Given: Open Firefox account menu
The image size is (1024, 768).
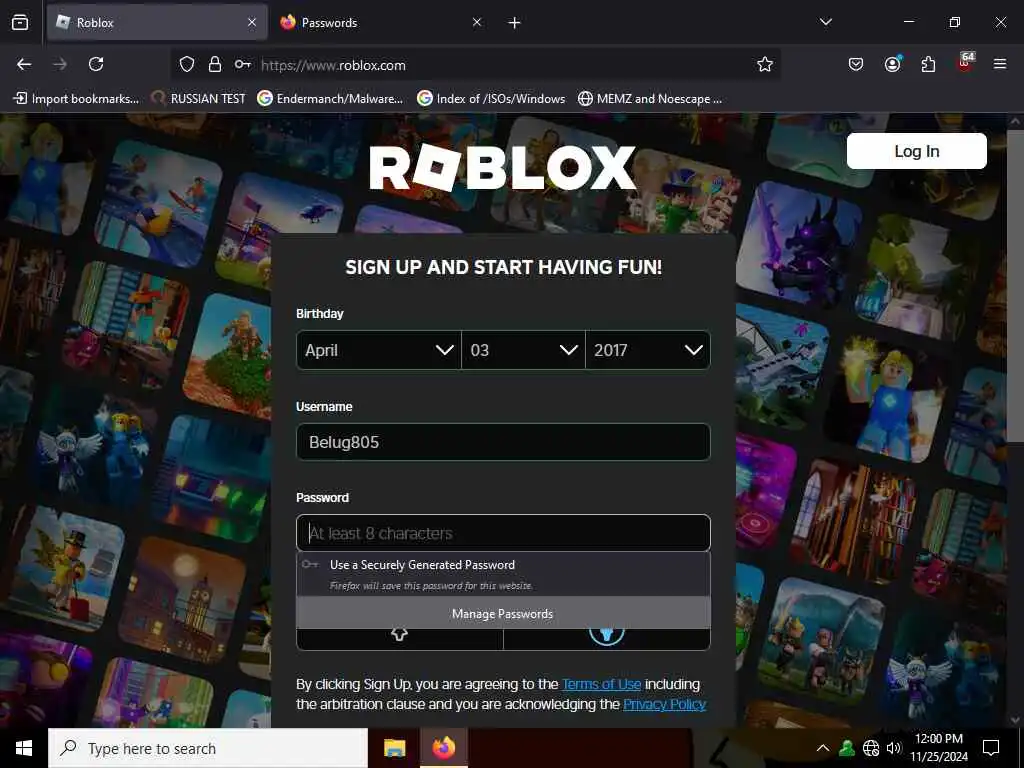Looking at the screenshot, I should 892,64.
